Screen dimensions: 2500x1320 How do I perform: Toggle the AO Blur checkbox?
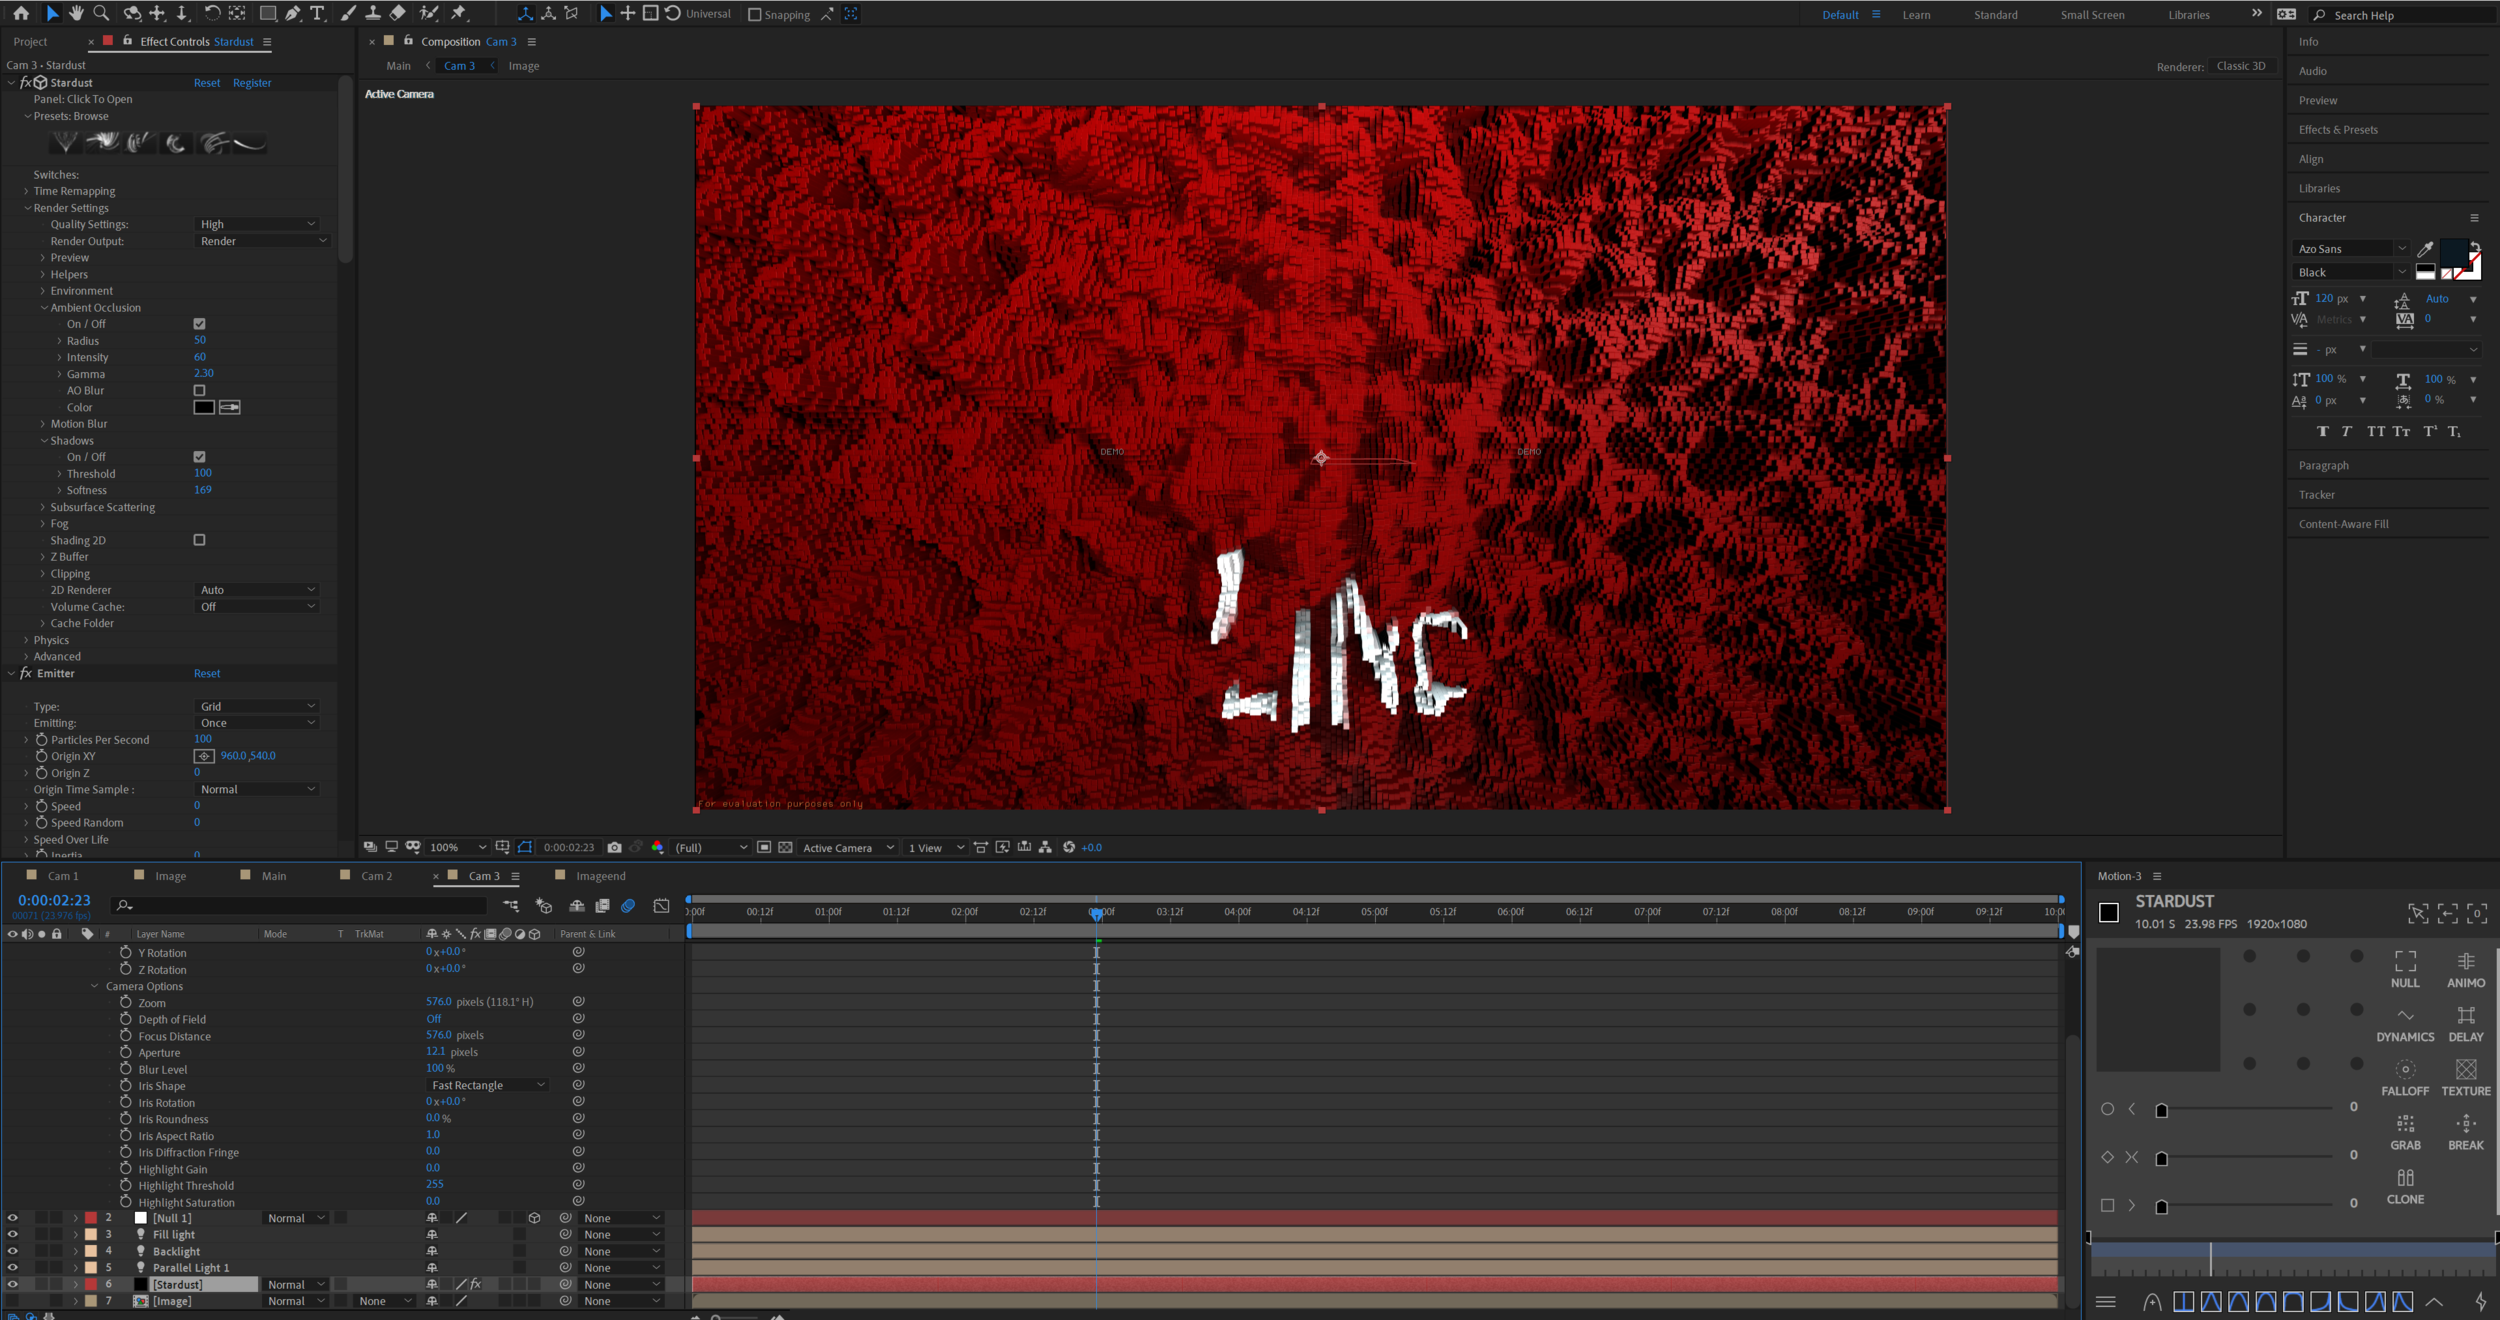pos(199,391)
